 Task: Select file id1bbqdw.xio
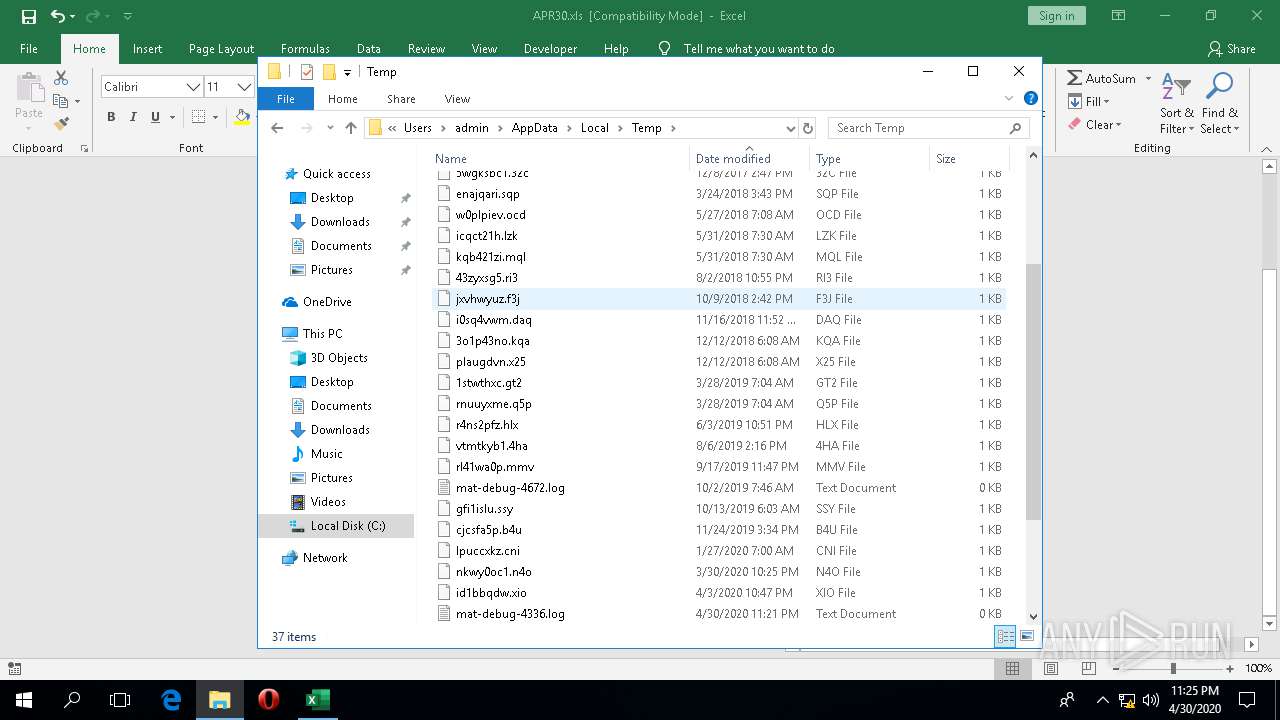click(720, 593)
